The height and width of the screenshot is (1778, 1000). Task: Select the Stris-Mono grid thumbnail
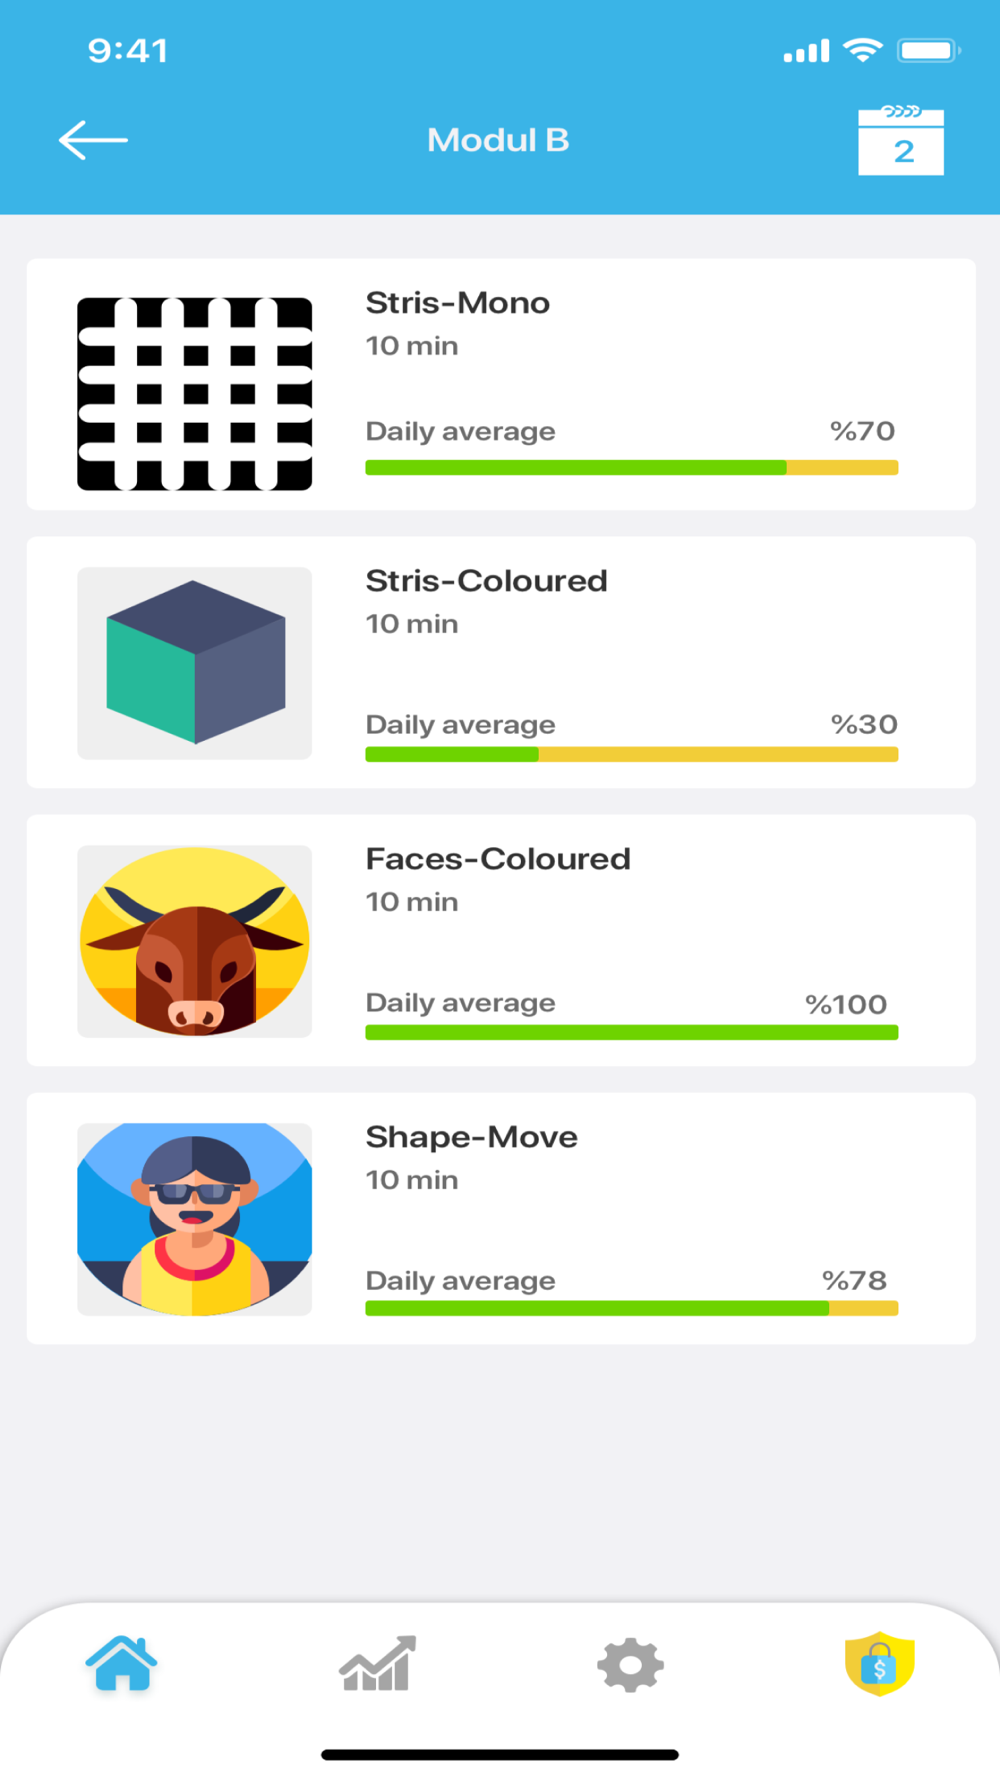195,394
